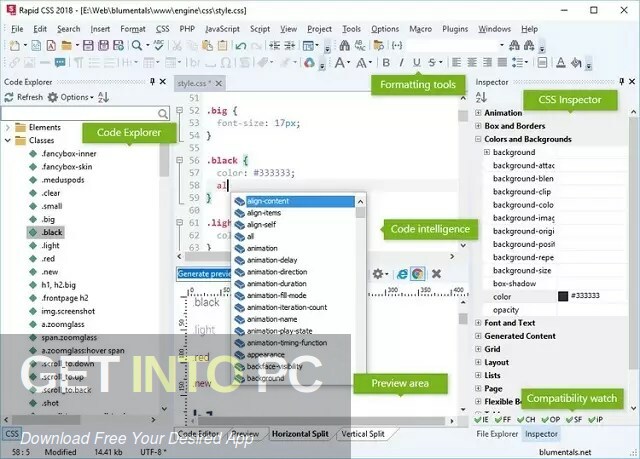
Task: Click the justify text icon
Action: point(502,62)
